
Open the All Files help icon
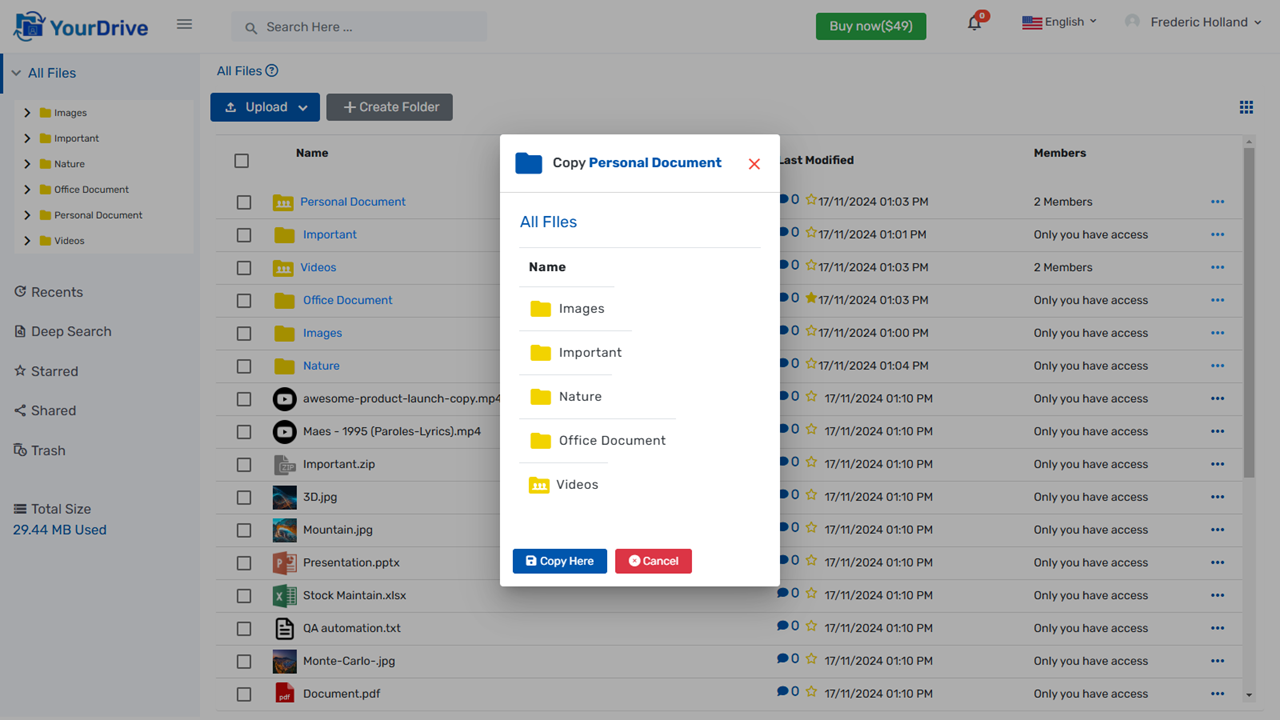coord(271,70)
